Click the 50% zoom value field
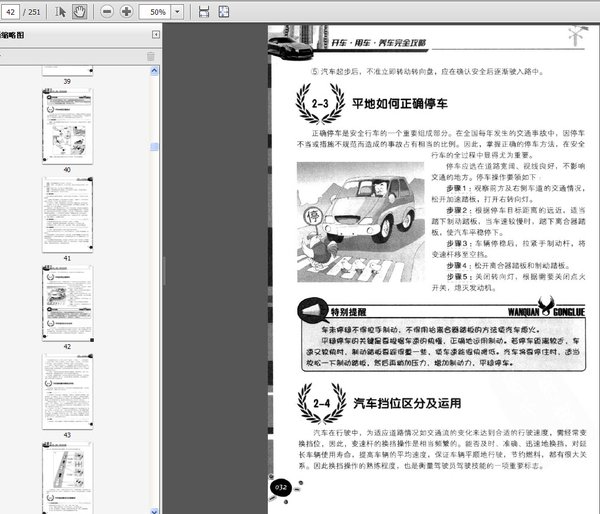The height and width of the screenshot is (514, 600). pyautogui.click(x=155, y=12)
